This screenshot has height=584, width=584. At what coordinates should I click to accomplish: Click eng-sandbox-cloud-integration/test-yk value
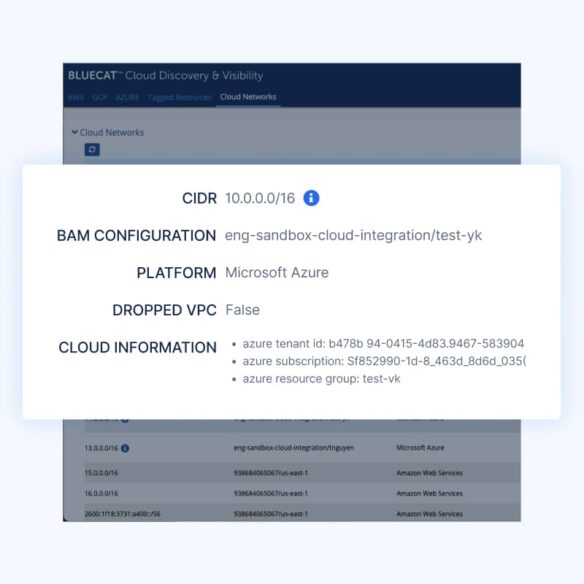pyautogui.click(x=353, y=235)
